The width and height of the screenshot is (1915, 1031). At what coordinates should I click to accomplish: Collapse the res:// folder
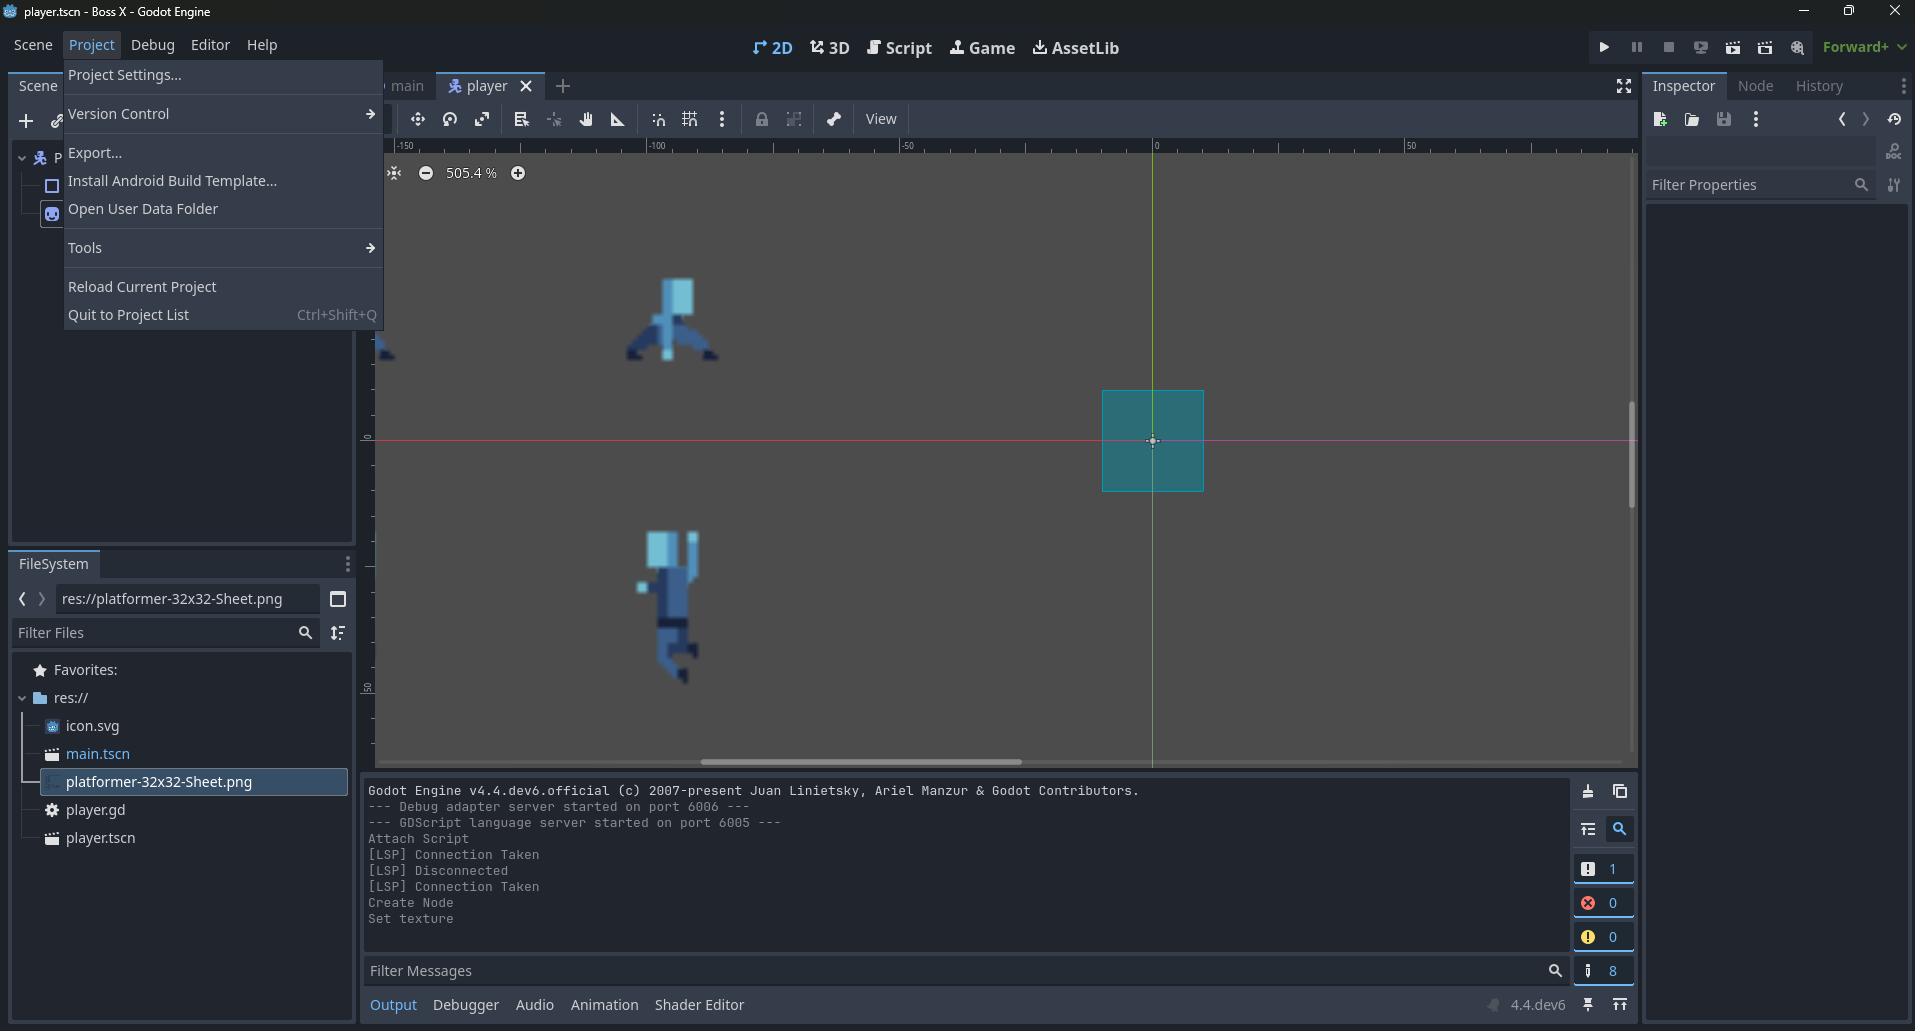click(x=22, y=698)
